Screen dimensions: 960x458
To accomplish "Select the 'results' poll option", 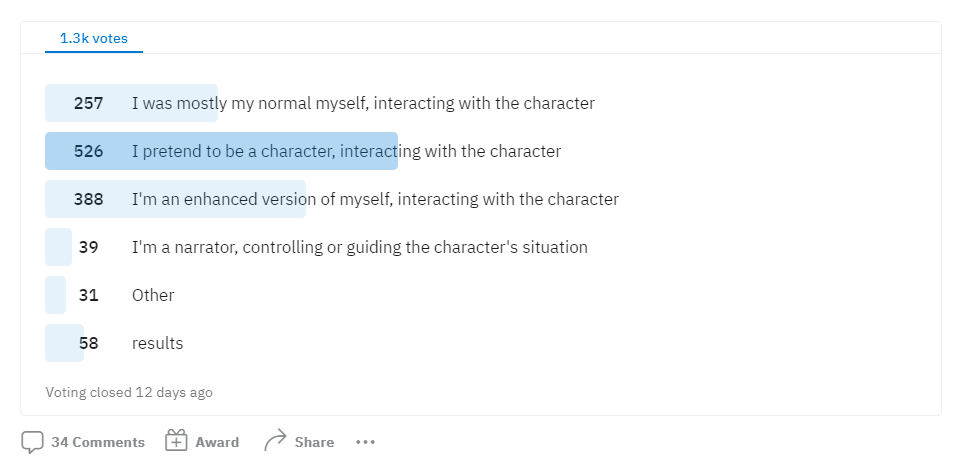I will click(x=157, y=343).
